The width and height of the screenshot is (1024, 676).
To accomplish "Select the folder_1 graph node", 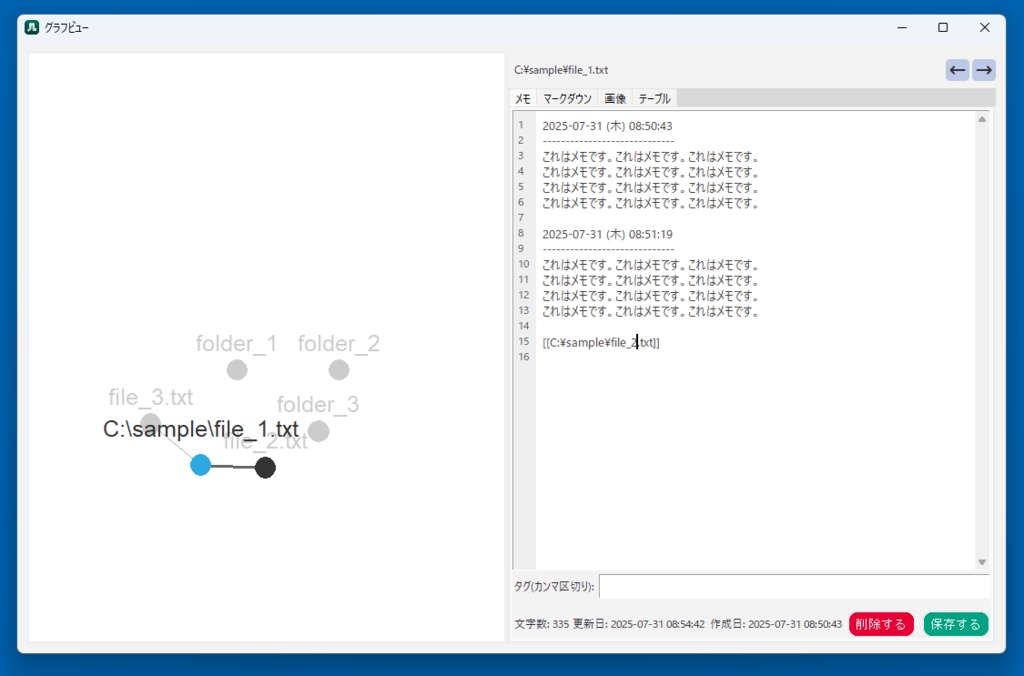I will tap(237, 370).
